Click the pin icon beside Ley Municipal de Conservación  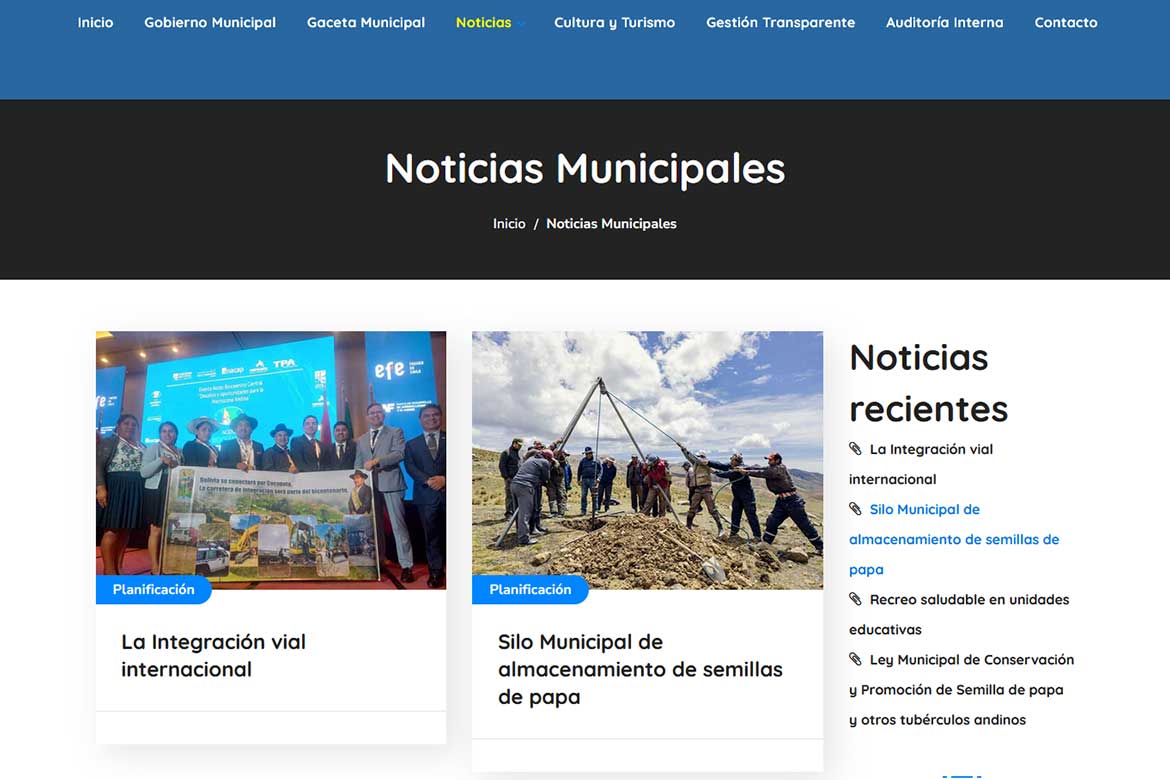click(855, 659)
